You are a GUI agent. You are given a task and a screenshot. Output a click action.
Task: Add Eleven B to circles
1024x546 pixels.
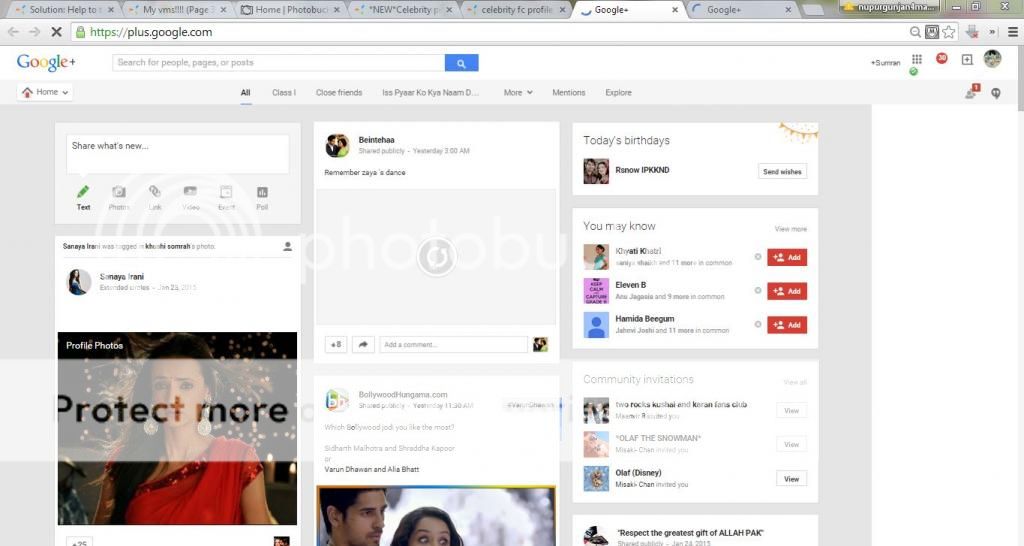tap(787, 291)
